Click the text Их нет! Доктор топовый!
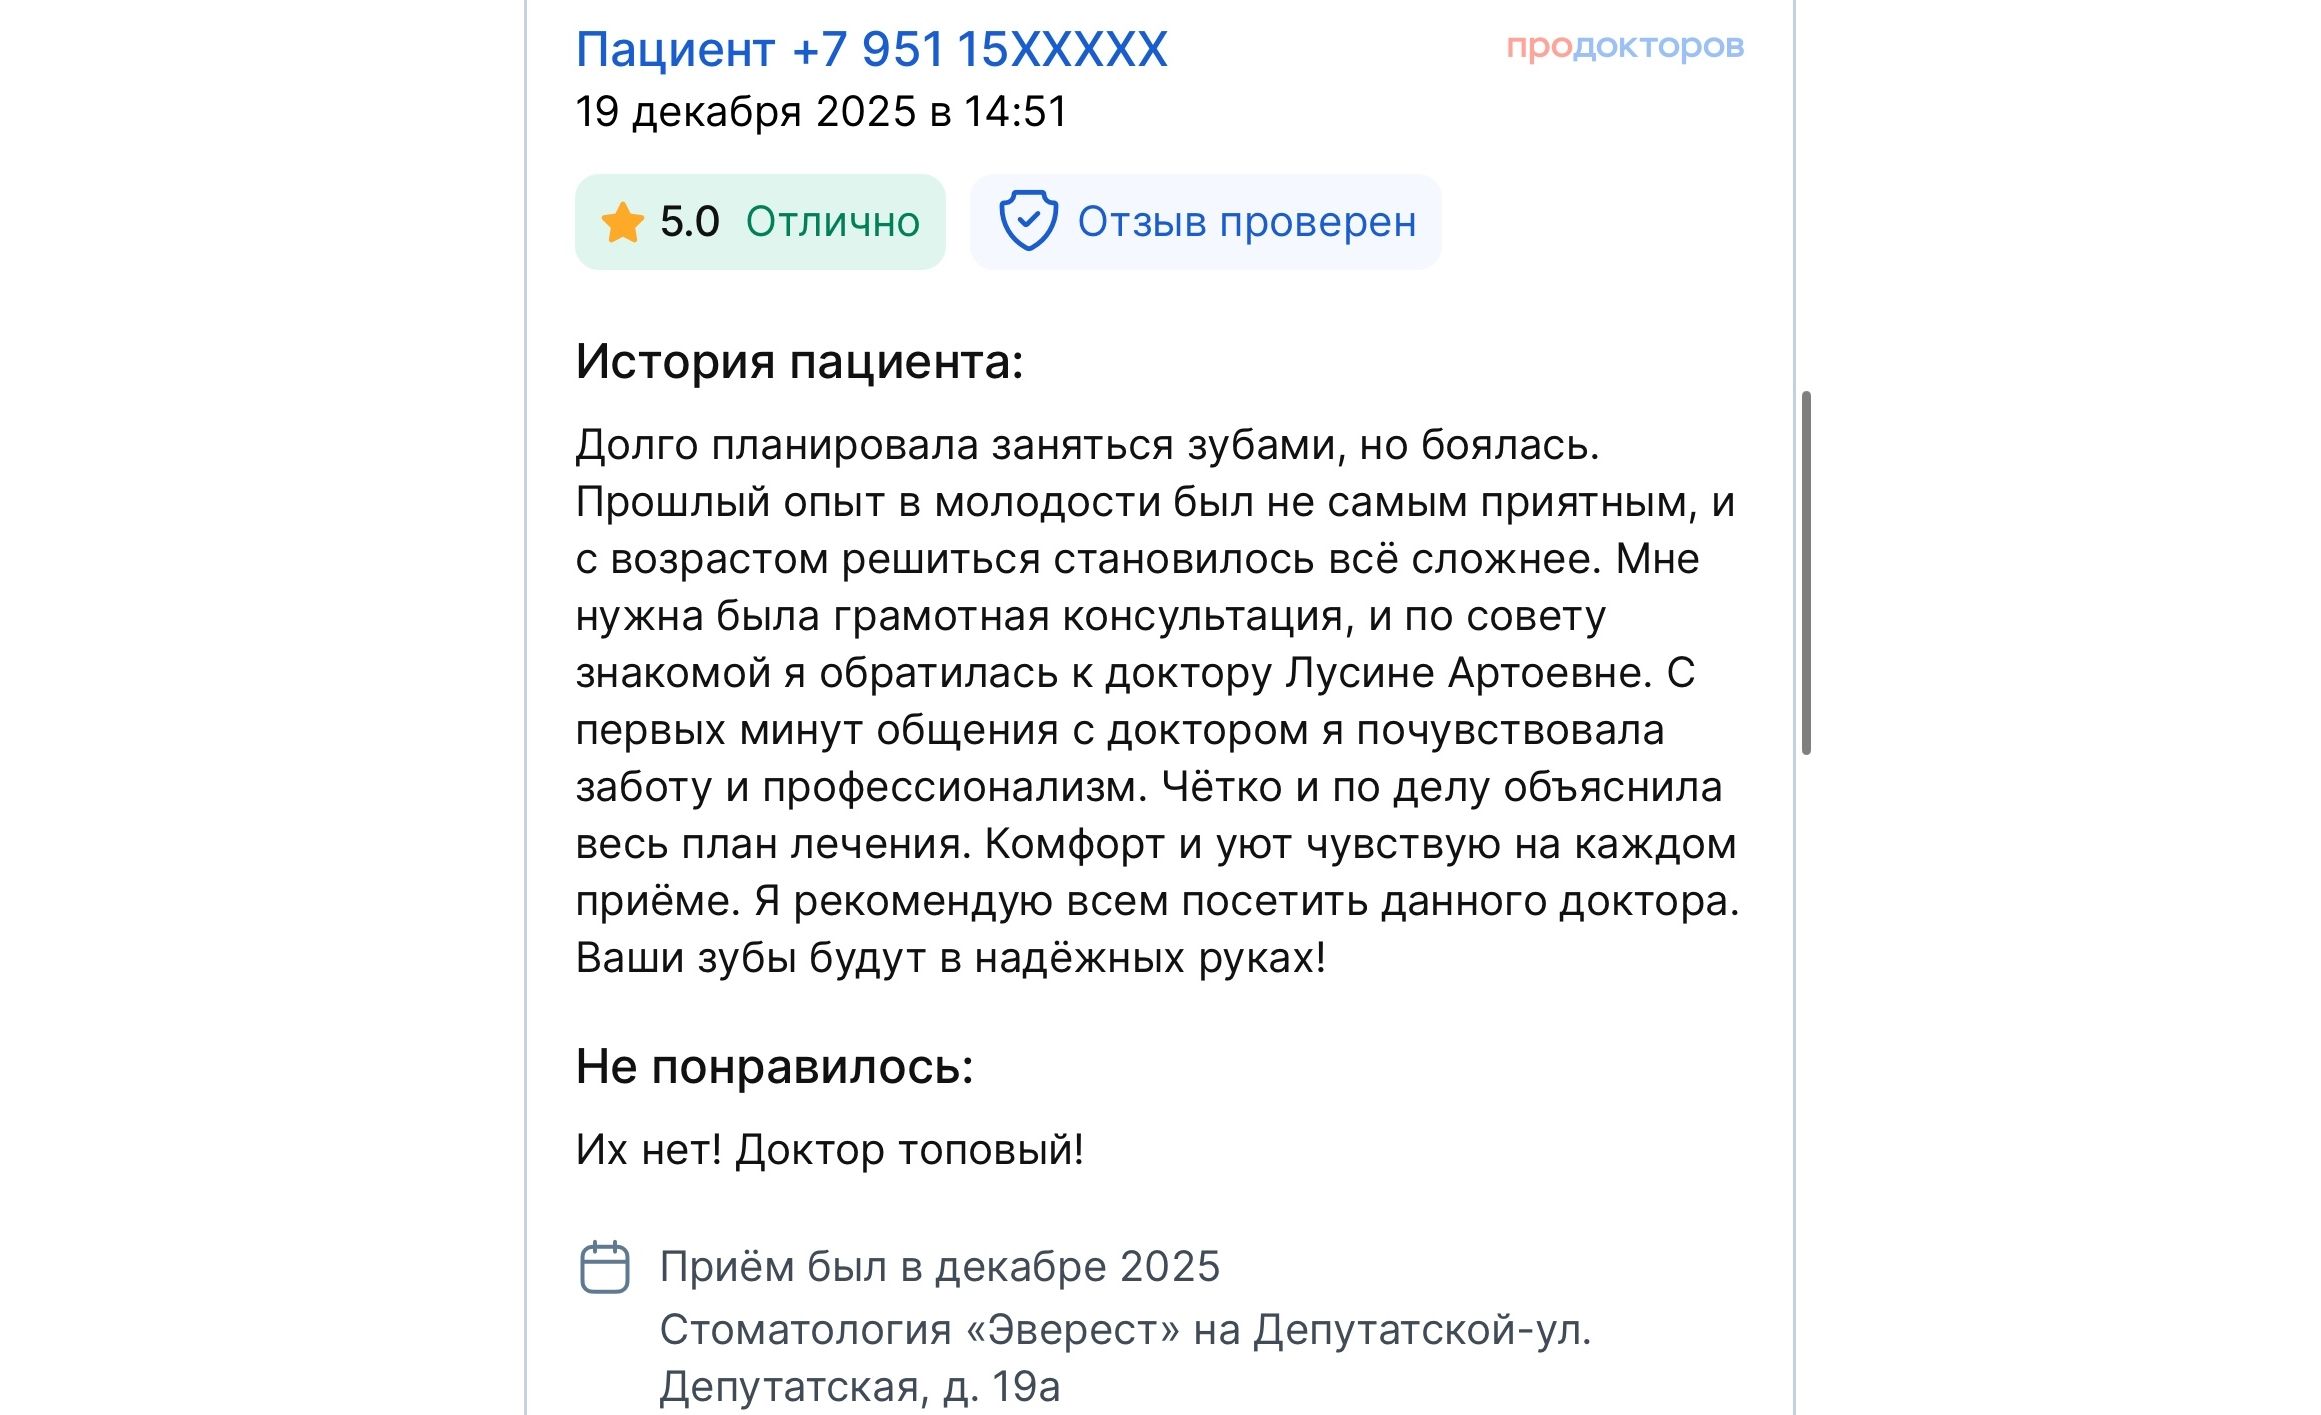This screenshot has height=1415, width=2321. (829, 1150)
